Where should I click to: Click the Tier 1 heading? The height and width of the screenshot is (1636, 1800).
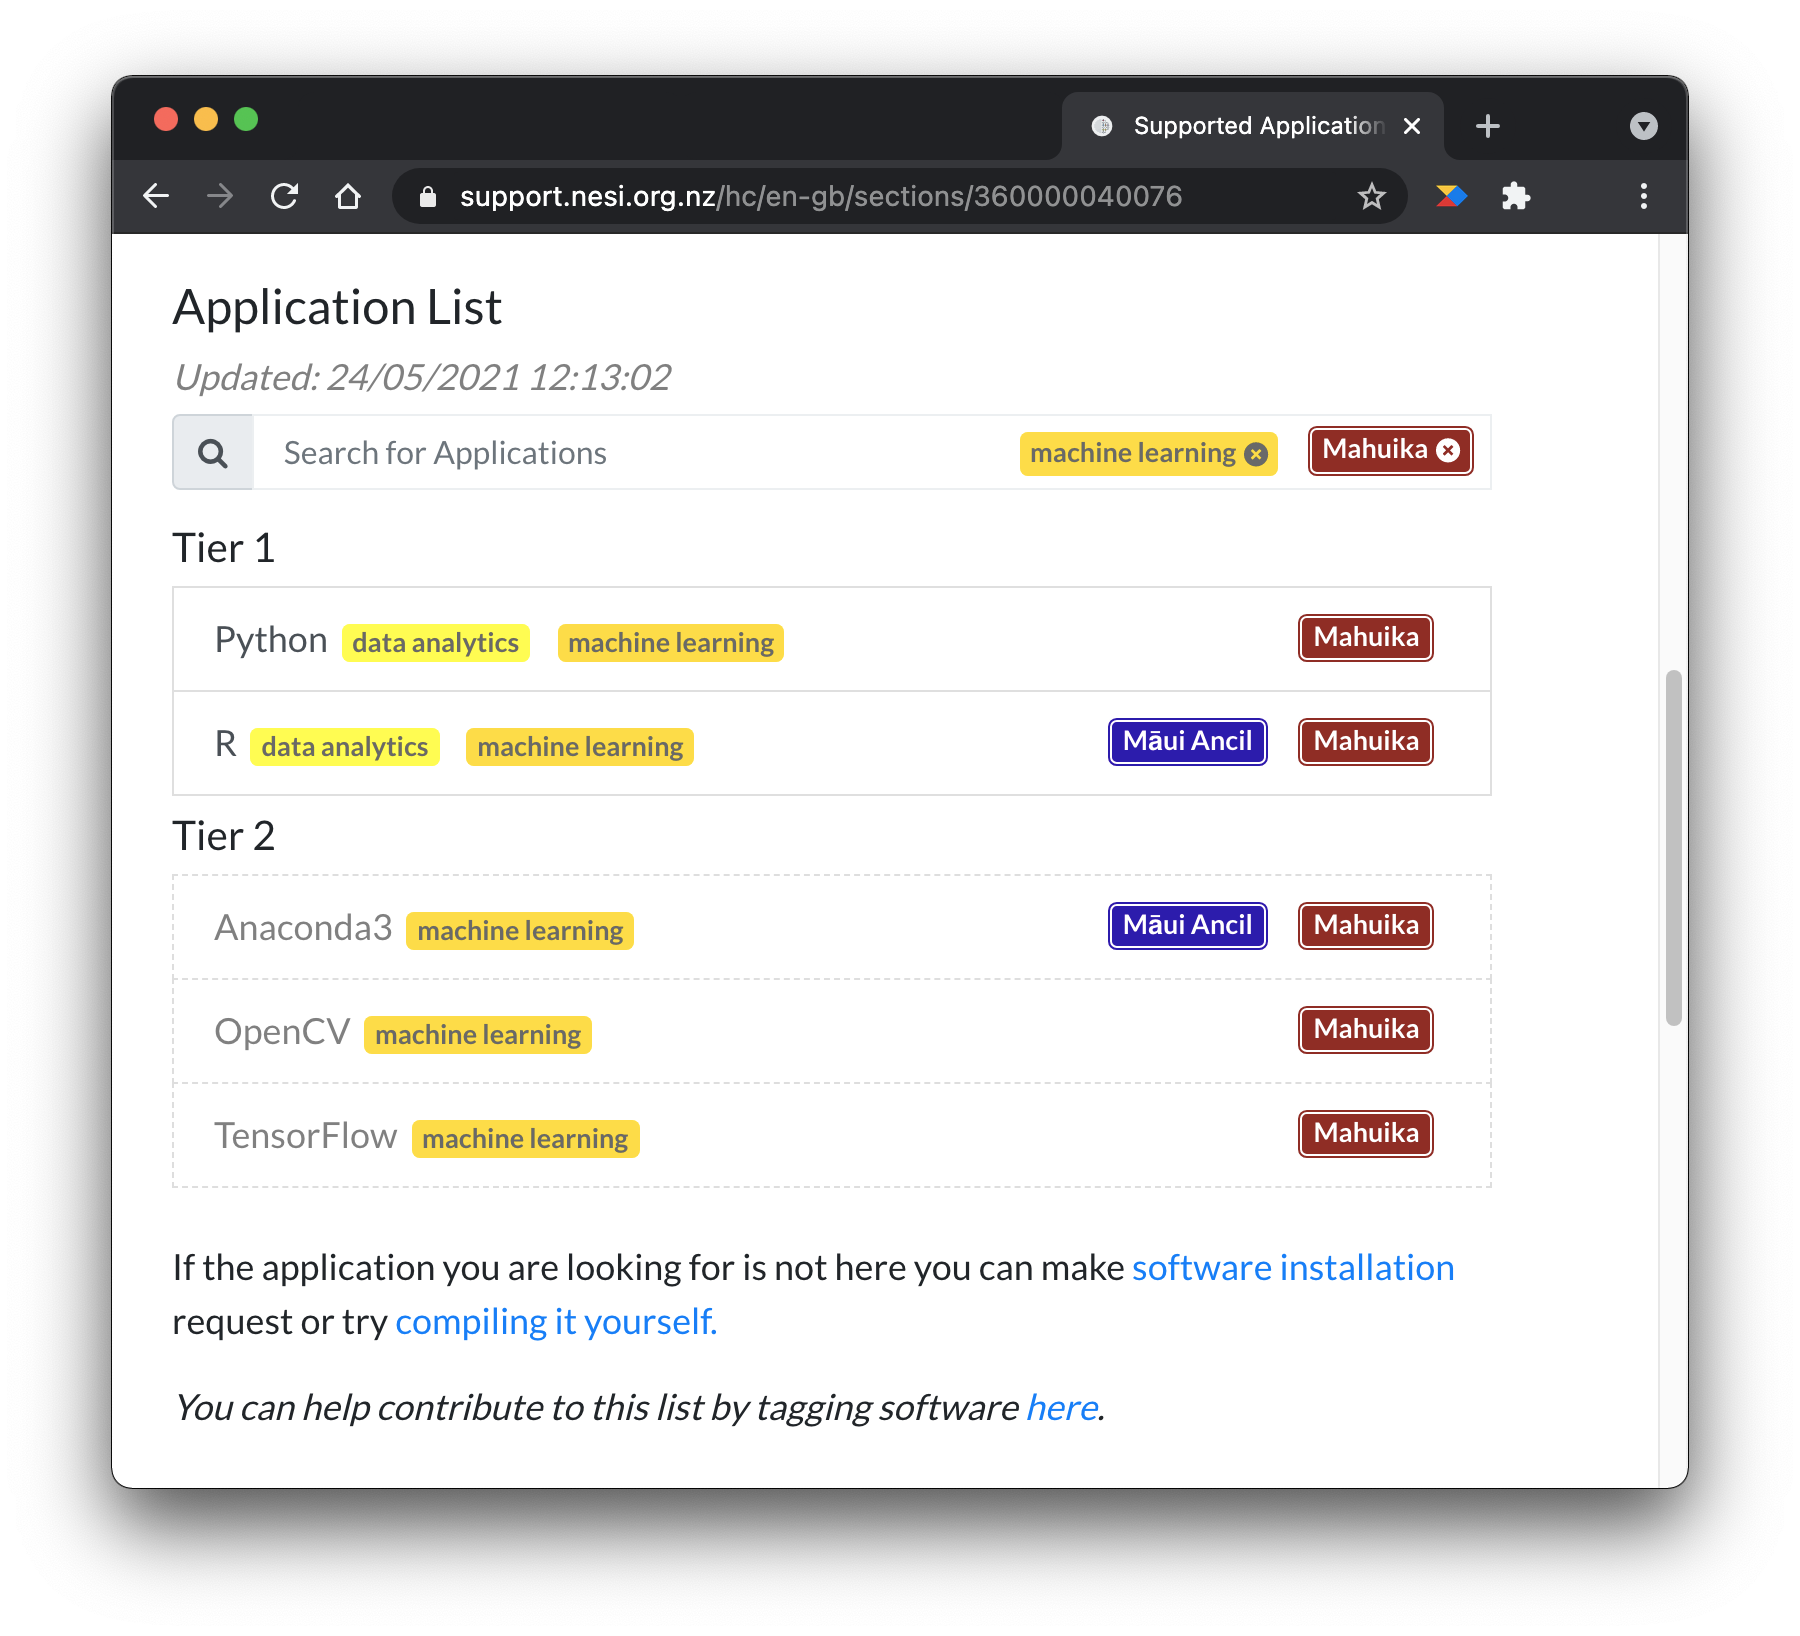(223, 548)
